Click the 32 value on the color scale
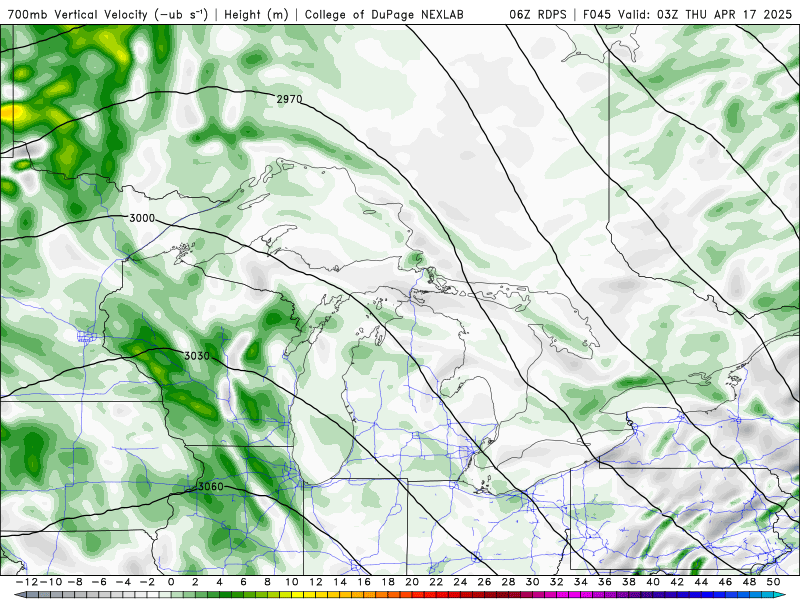This screenshot has height=600, width=800. [x=557, y=582]
